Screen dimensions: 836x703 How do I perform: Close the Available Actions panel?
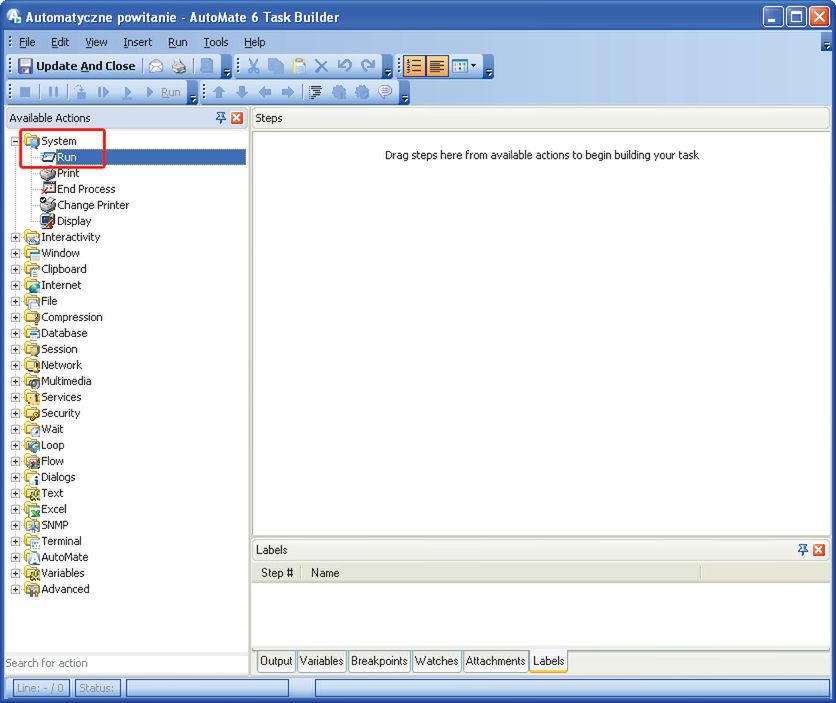(237, 118)
